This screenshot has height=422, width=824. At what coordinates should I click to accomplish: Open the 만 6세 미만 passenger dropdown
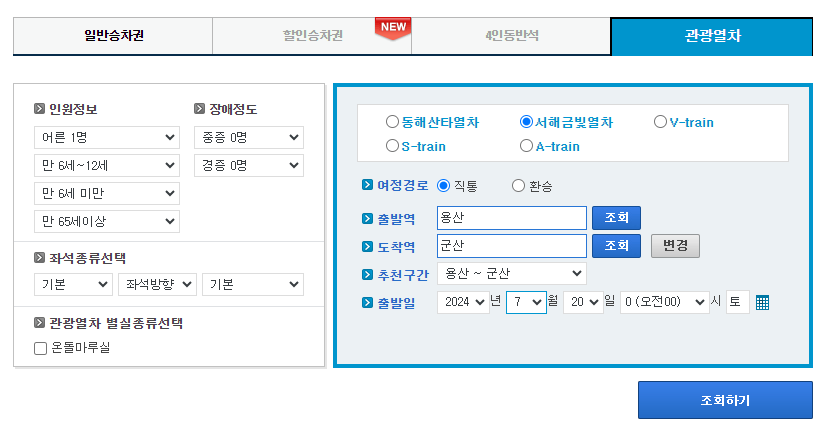tap(107, 193)
